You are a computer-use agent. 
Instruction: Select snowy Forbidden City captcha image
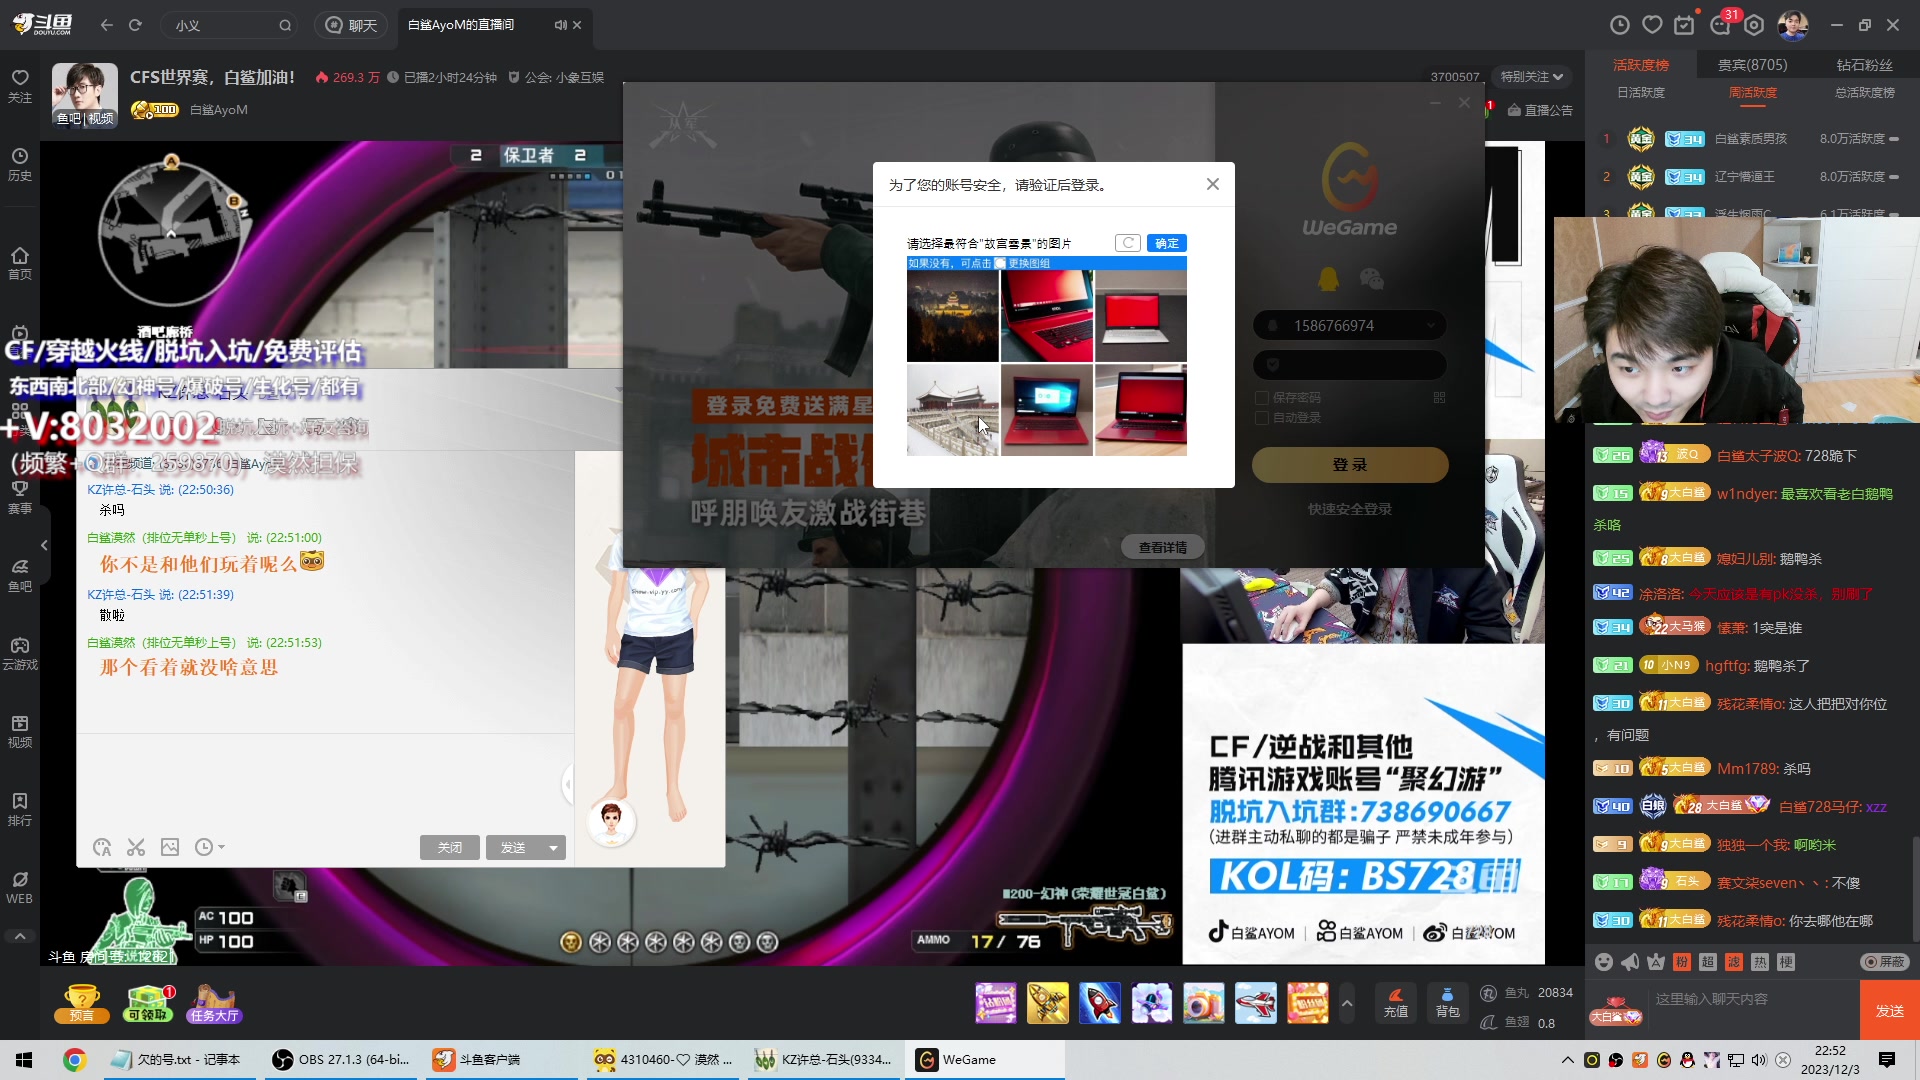point(952,410)
